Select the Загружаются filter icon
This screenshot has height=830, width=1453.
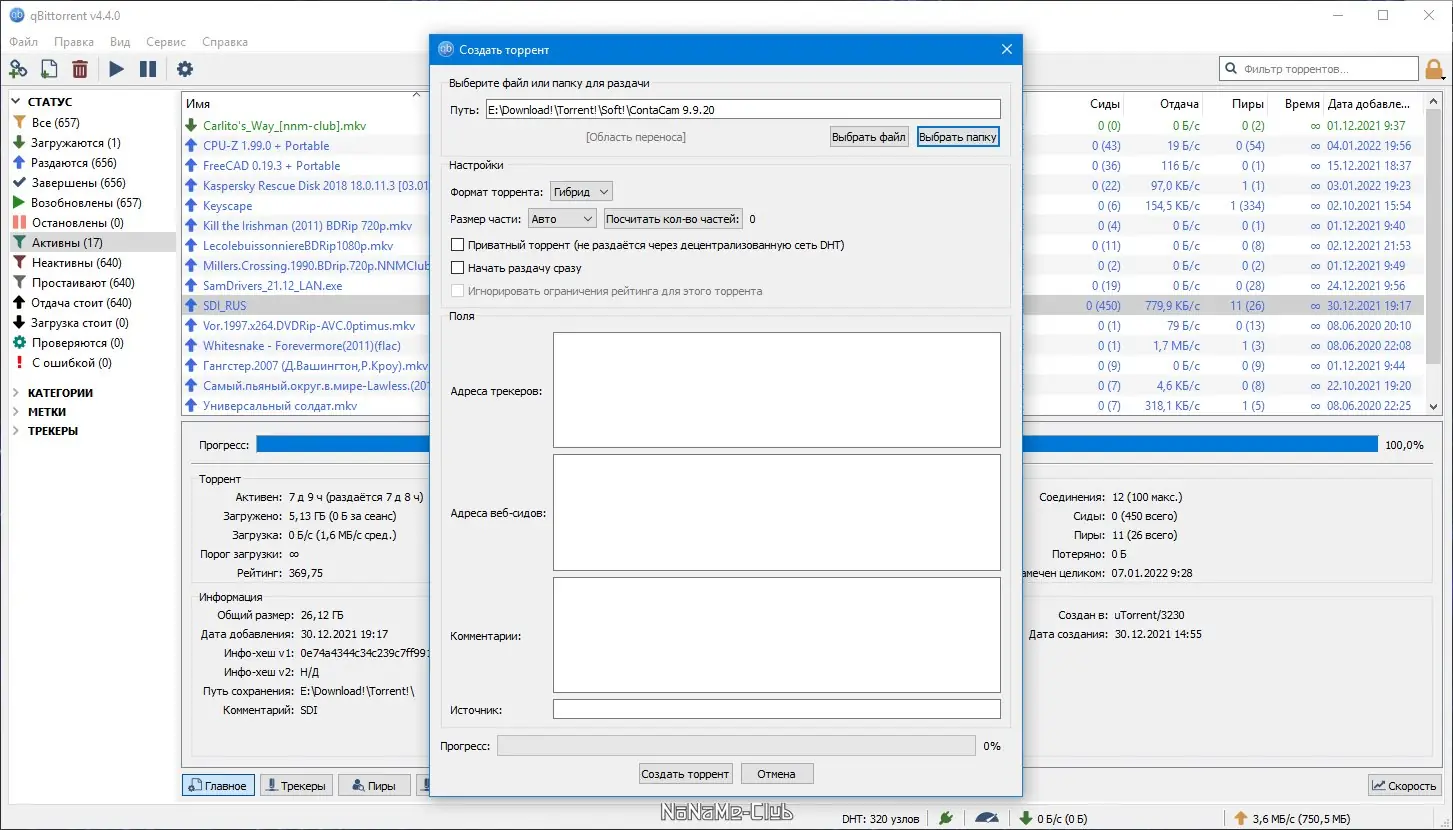point(19,143)
